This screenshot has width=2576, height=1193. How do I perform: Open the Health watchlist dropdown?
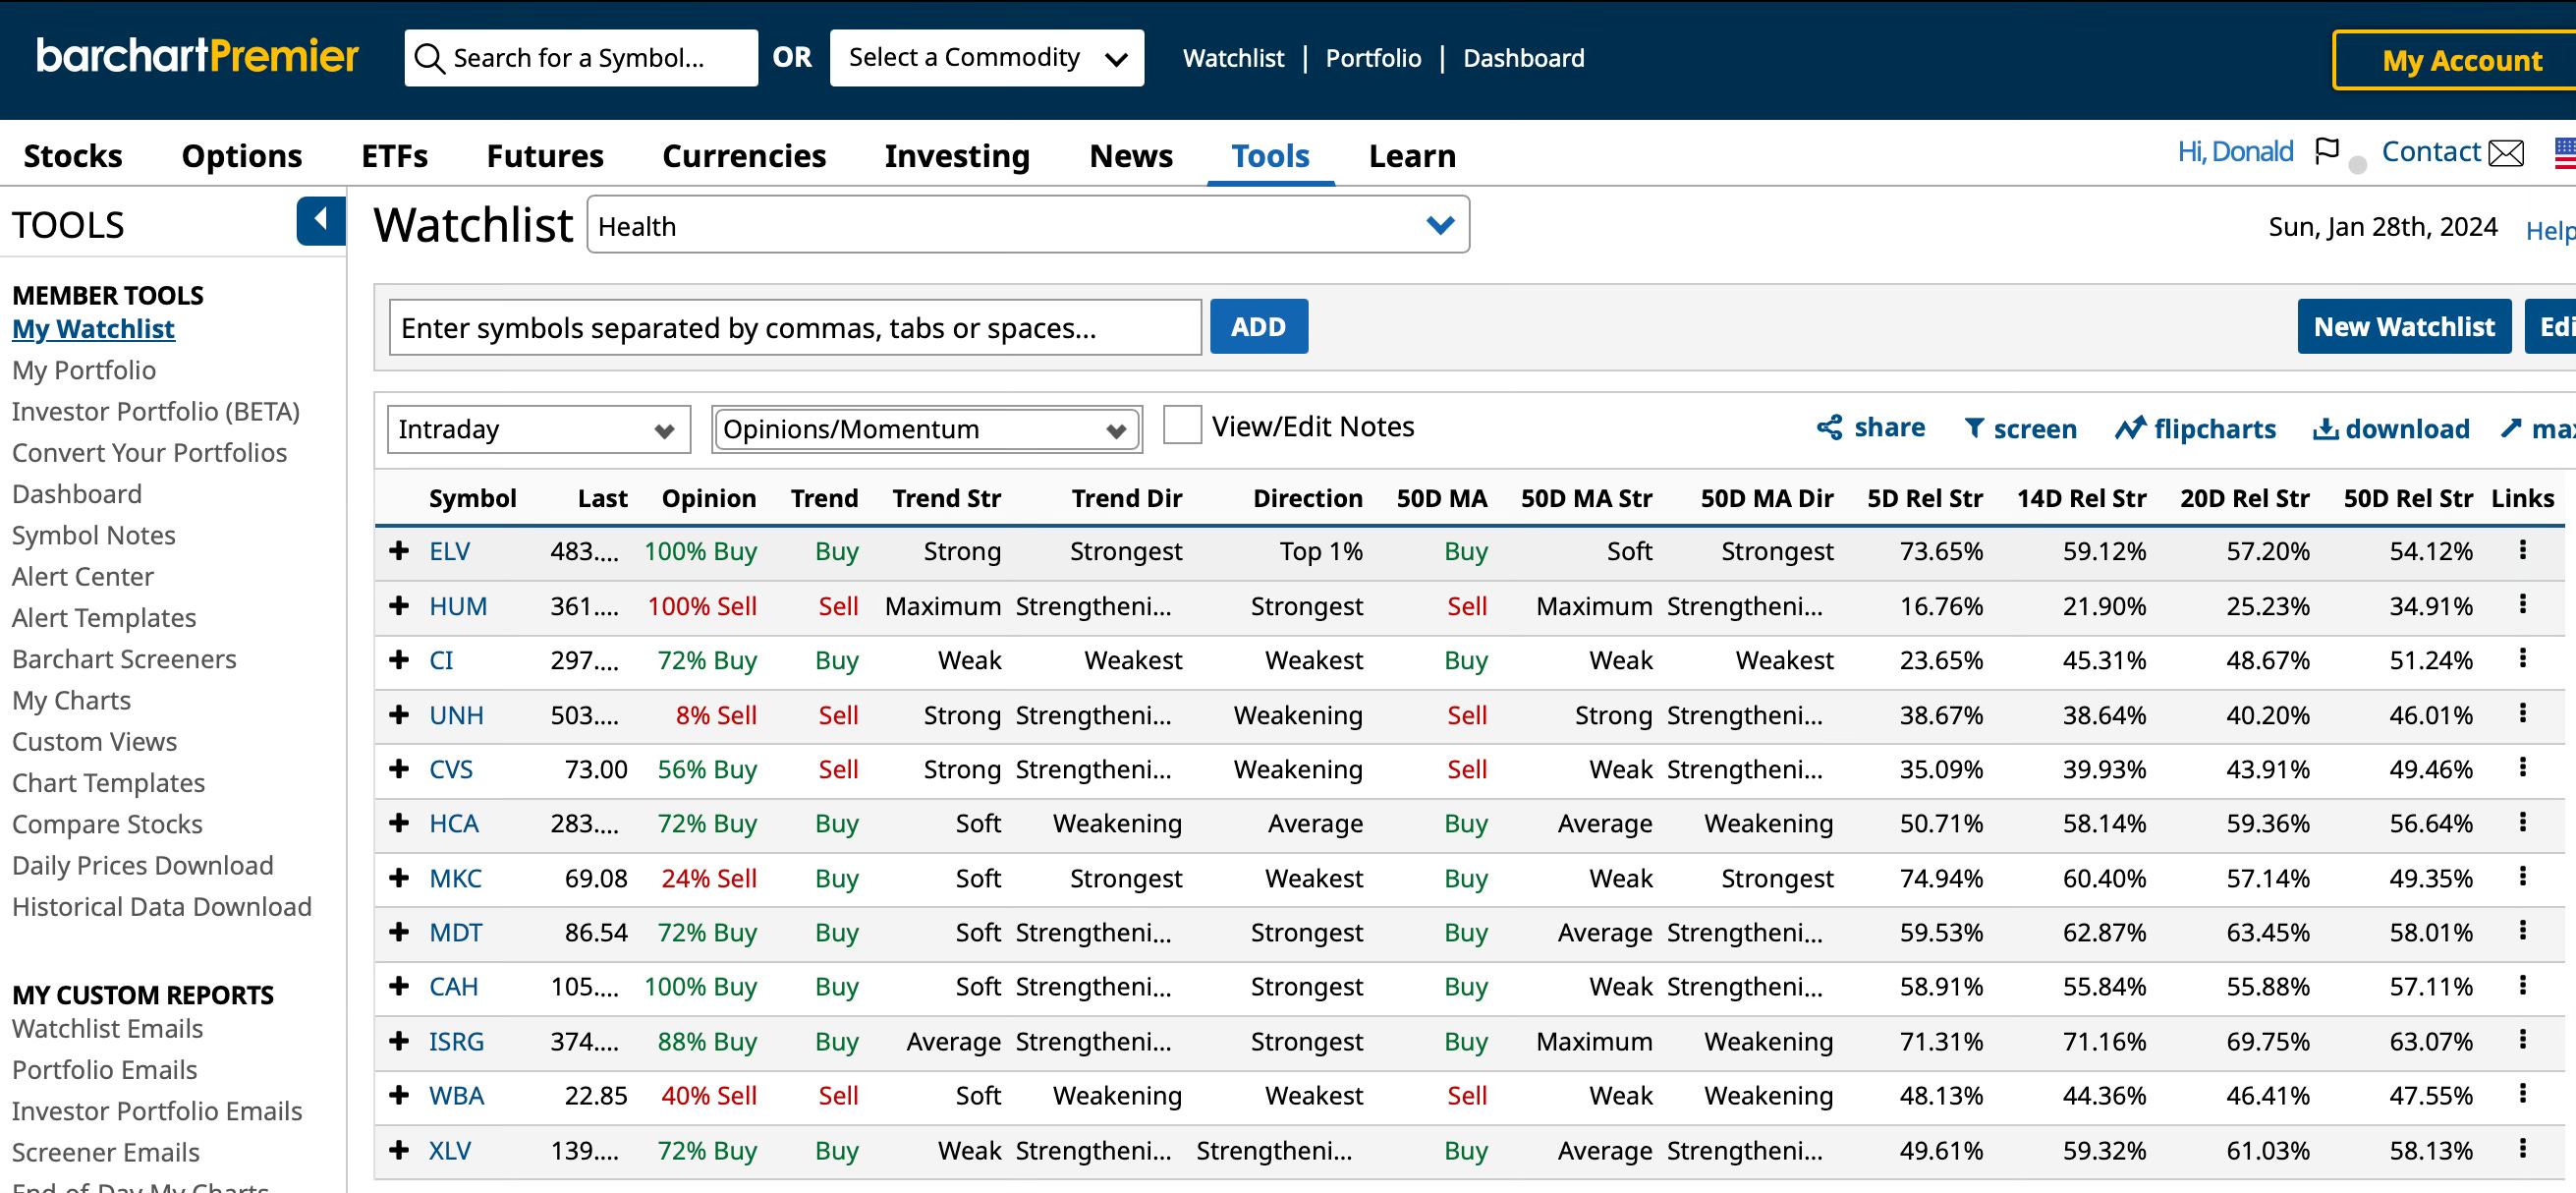click(1028, 225)
